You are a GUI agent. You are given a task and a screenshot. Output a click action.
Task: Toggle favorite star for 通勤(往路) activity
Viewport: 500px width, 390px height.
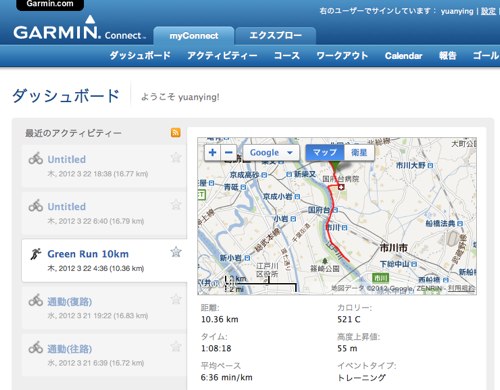click(x=176, y=347)
